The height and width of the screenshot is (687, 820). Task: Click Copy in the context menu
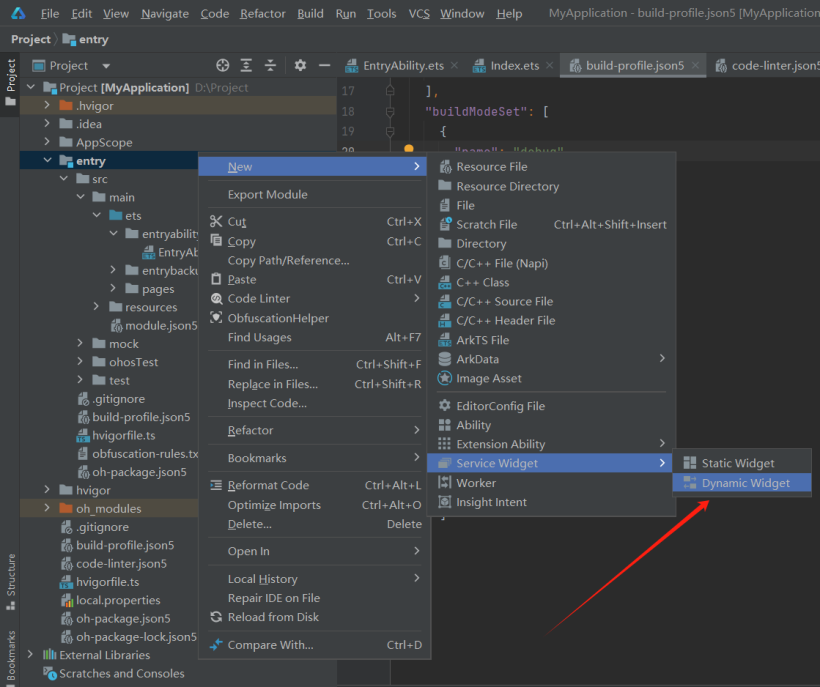click(315, 241)
